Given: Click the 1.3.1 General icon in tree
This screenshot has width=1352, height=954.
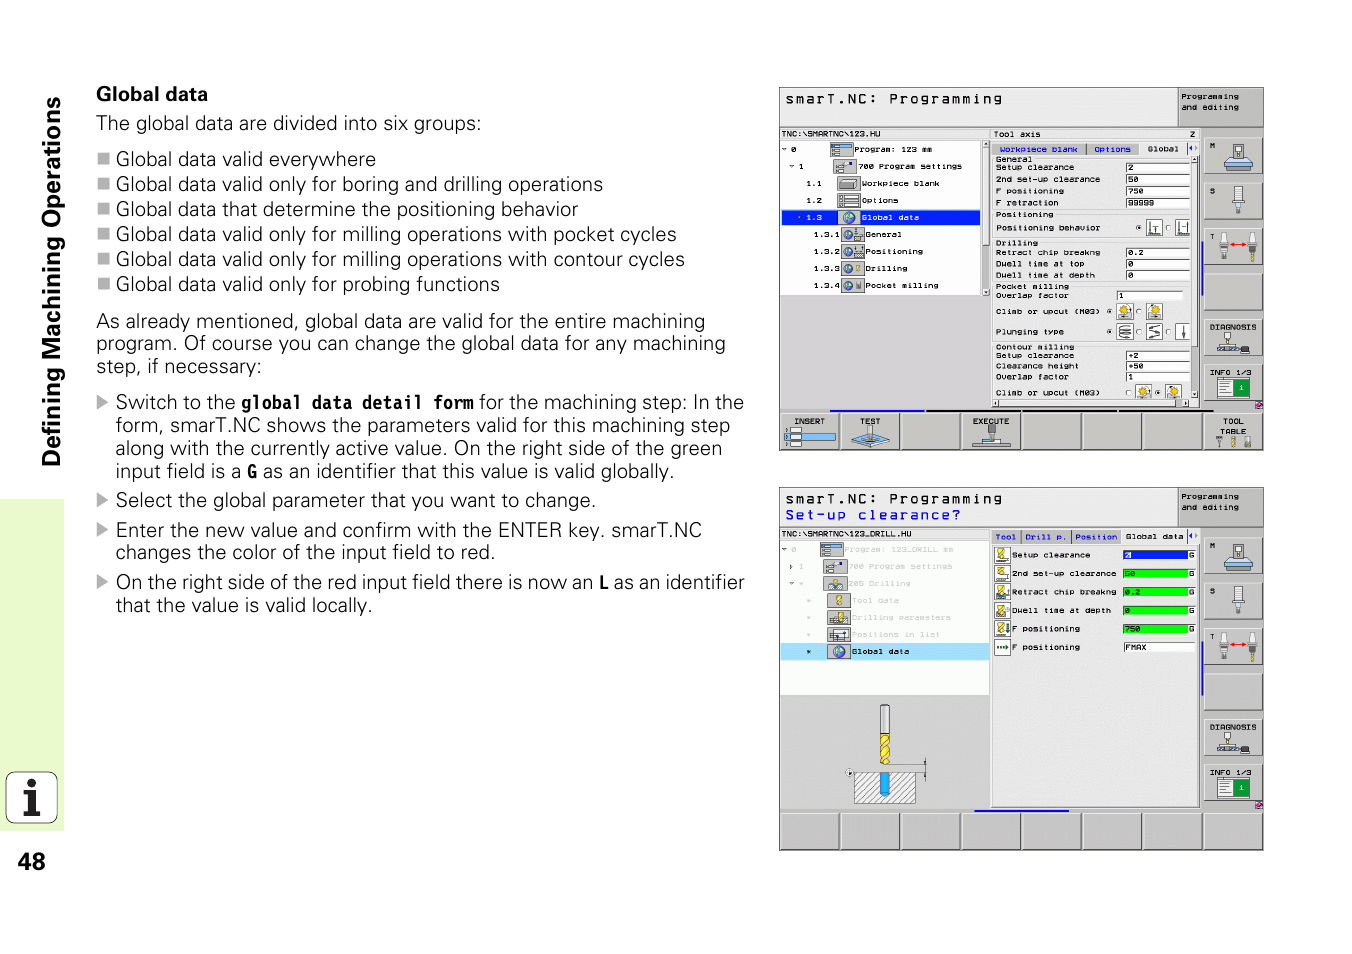Looking at the screenshot, I should click(x=853, y=235).
